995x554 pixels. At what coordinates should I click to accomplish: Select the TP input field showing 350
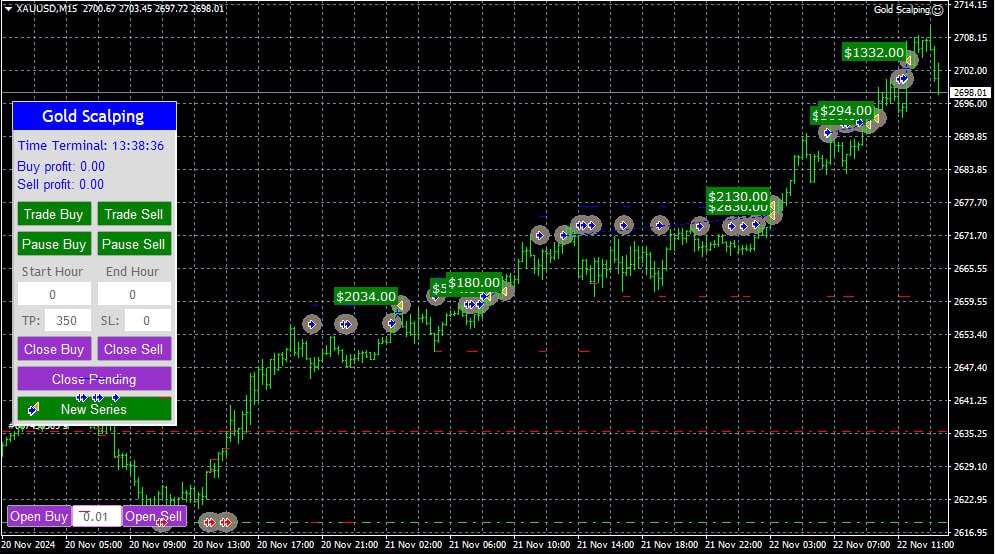(67, 320)
